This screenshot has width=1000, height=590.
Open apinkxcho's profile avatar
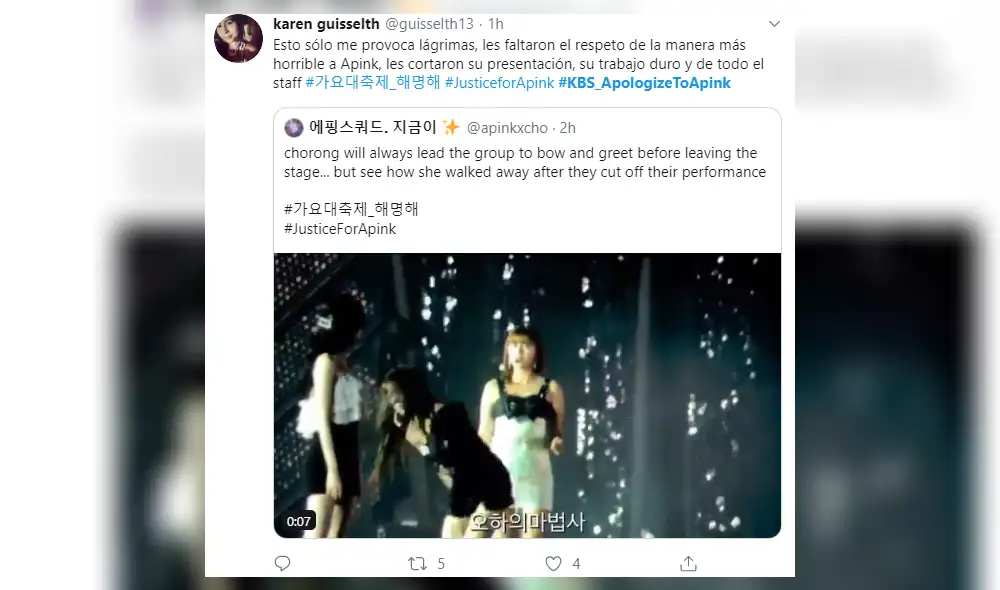(x=292, y=128)
